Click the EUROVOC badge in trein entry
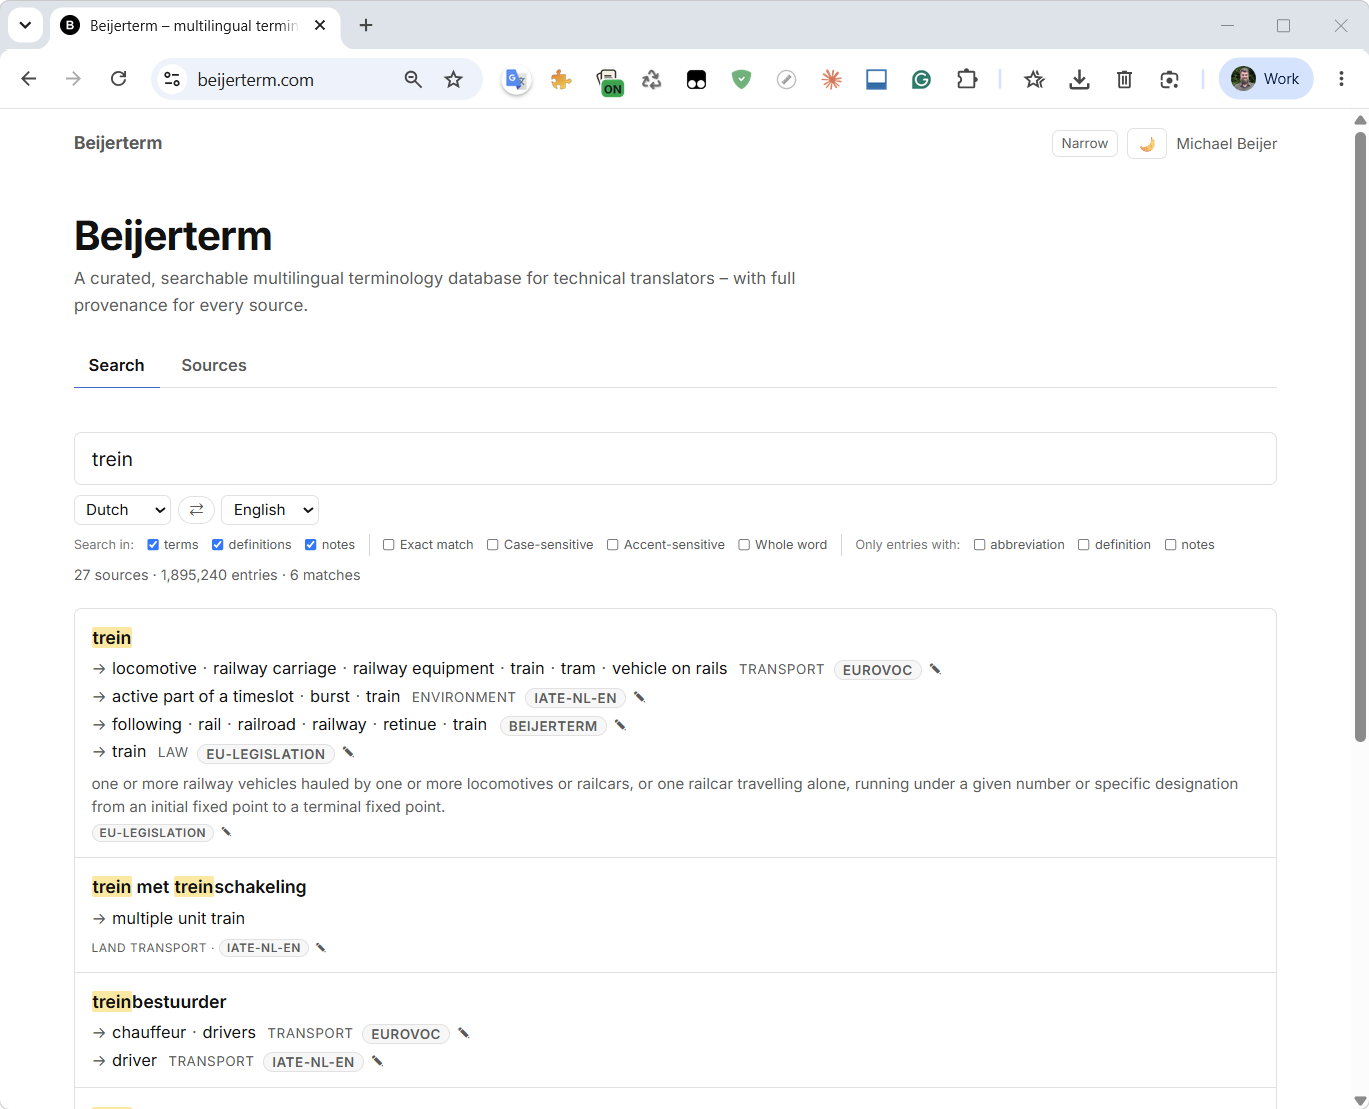 pos(877,670)
